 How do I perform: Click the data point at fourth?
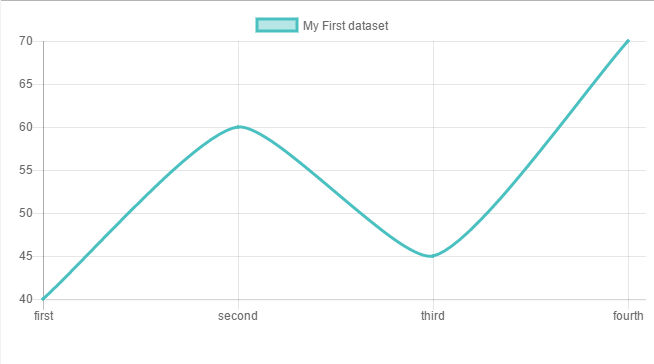(628, 41)
